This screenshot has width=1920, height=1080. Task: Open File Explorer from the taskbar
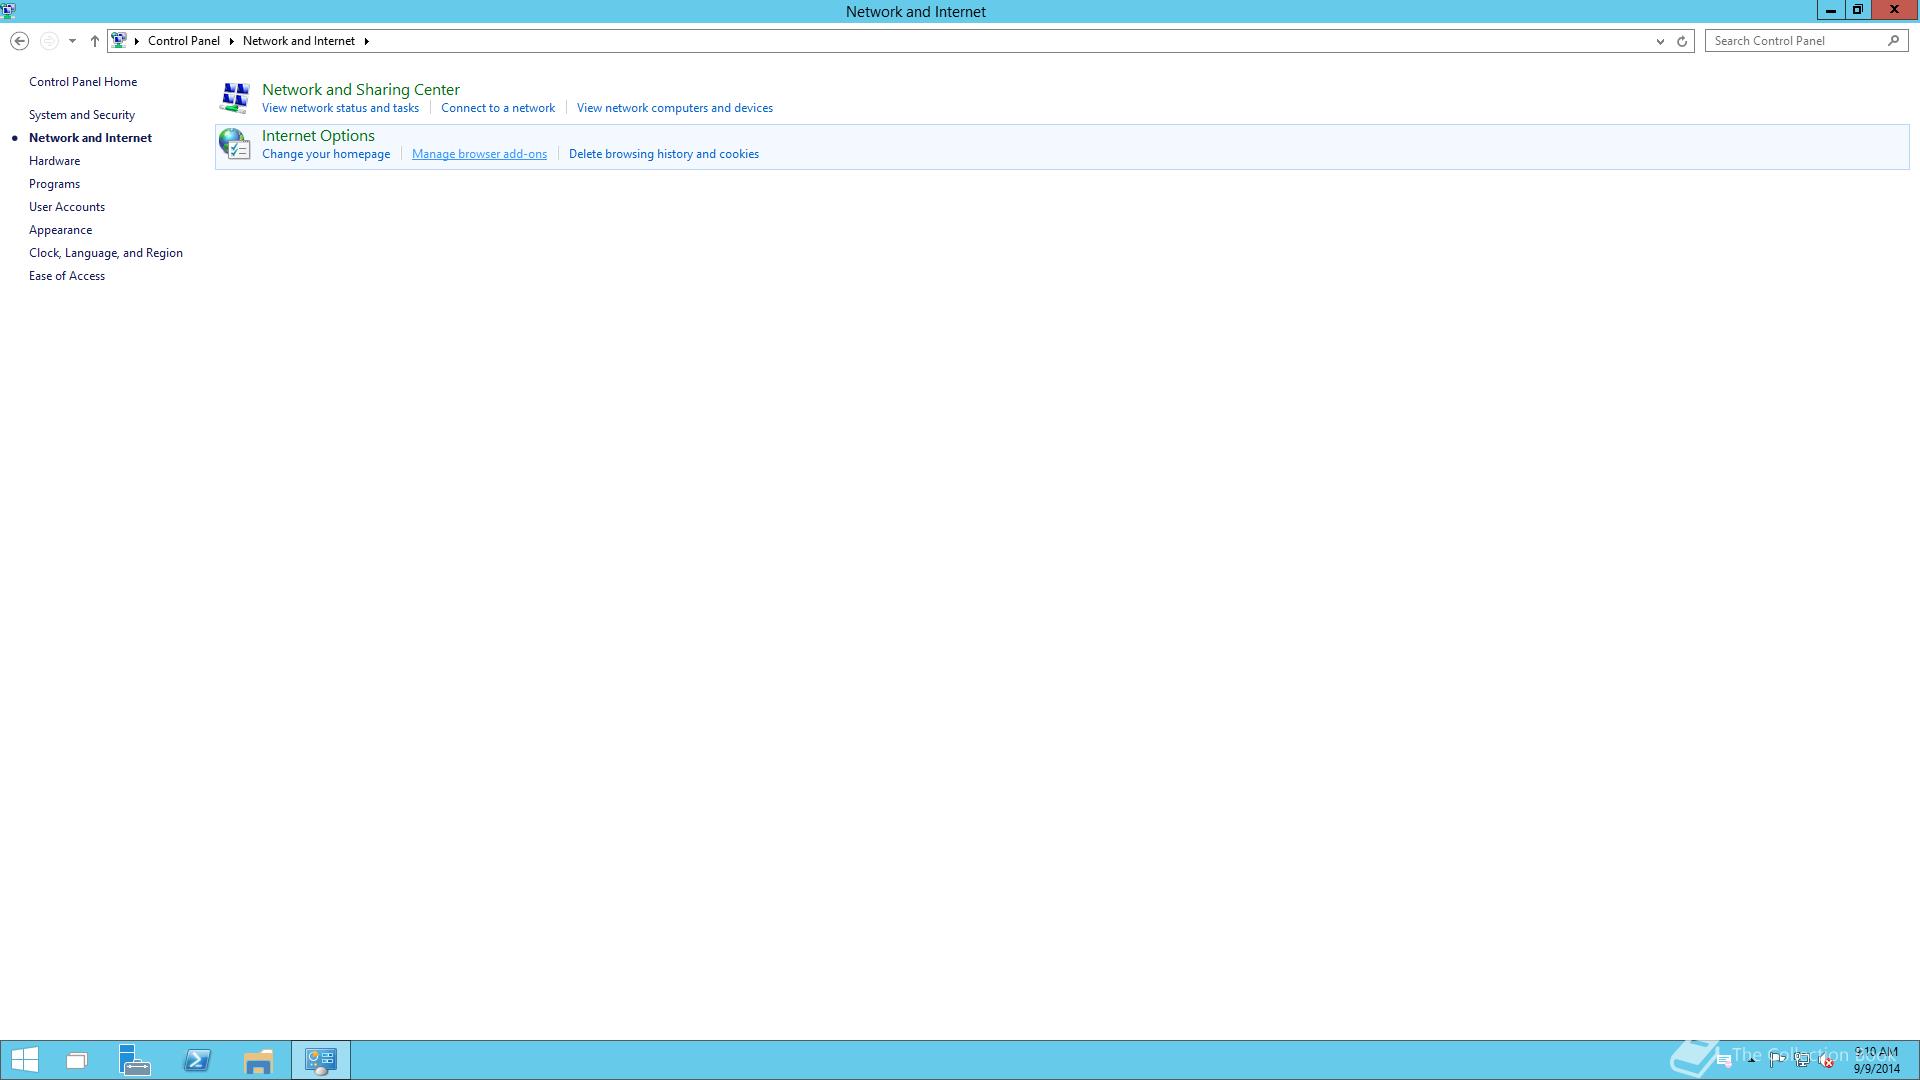coord(258,1060)
